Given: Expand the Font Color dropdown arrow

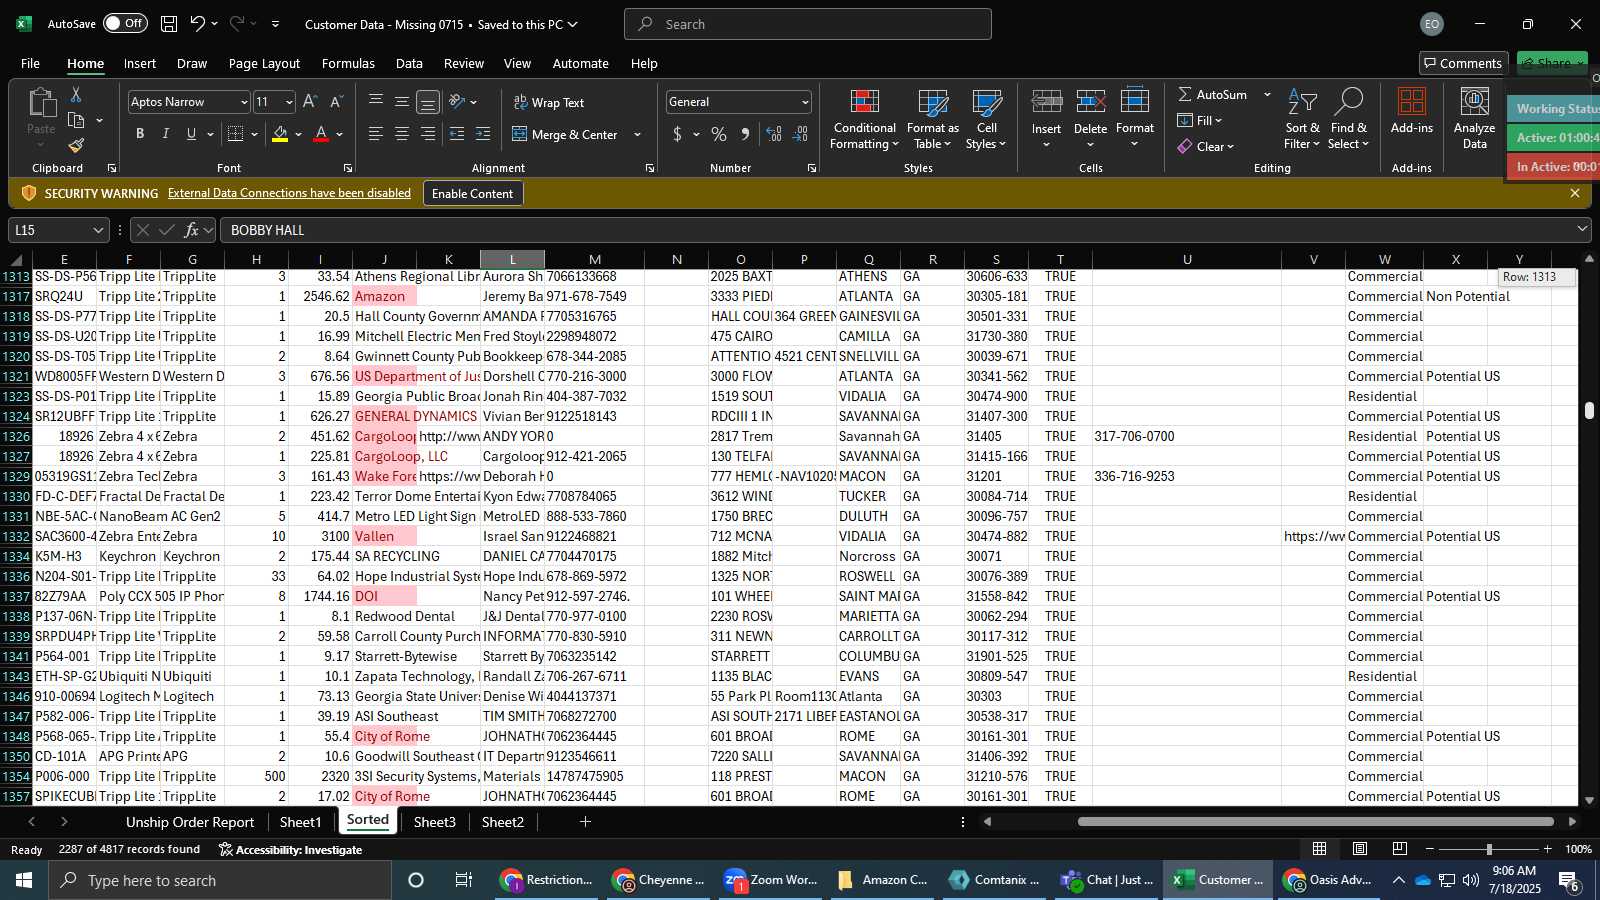Looking at the screenshot, I should click(340, 134).
